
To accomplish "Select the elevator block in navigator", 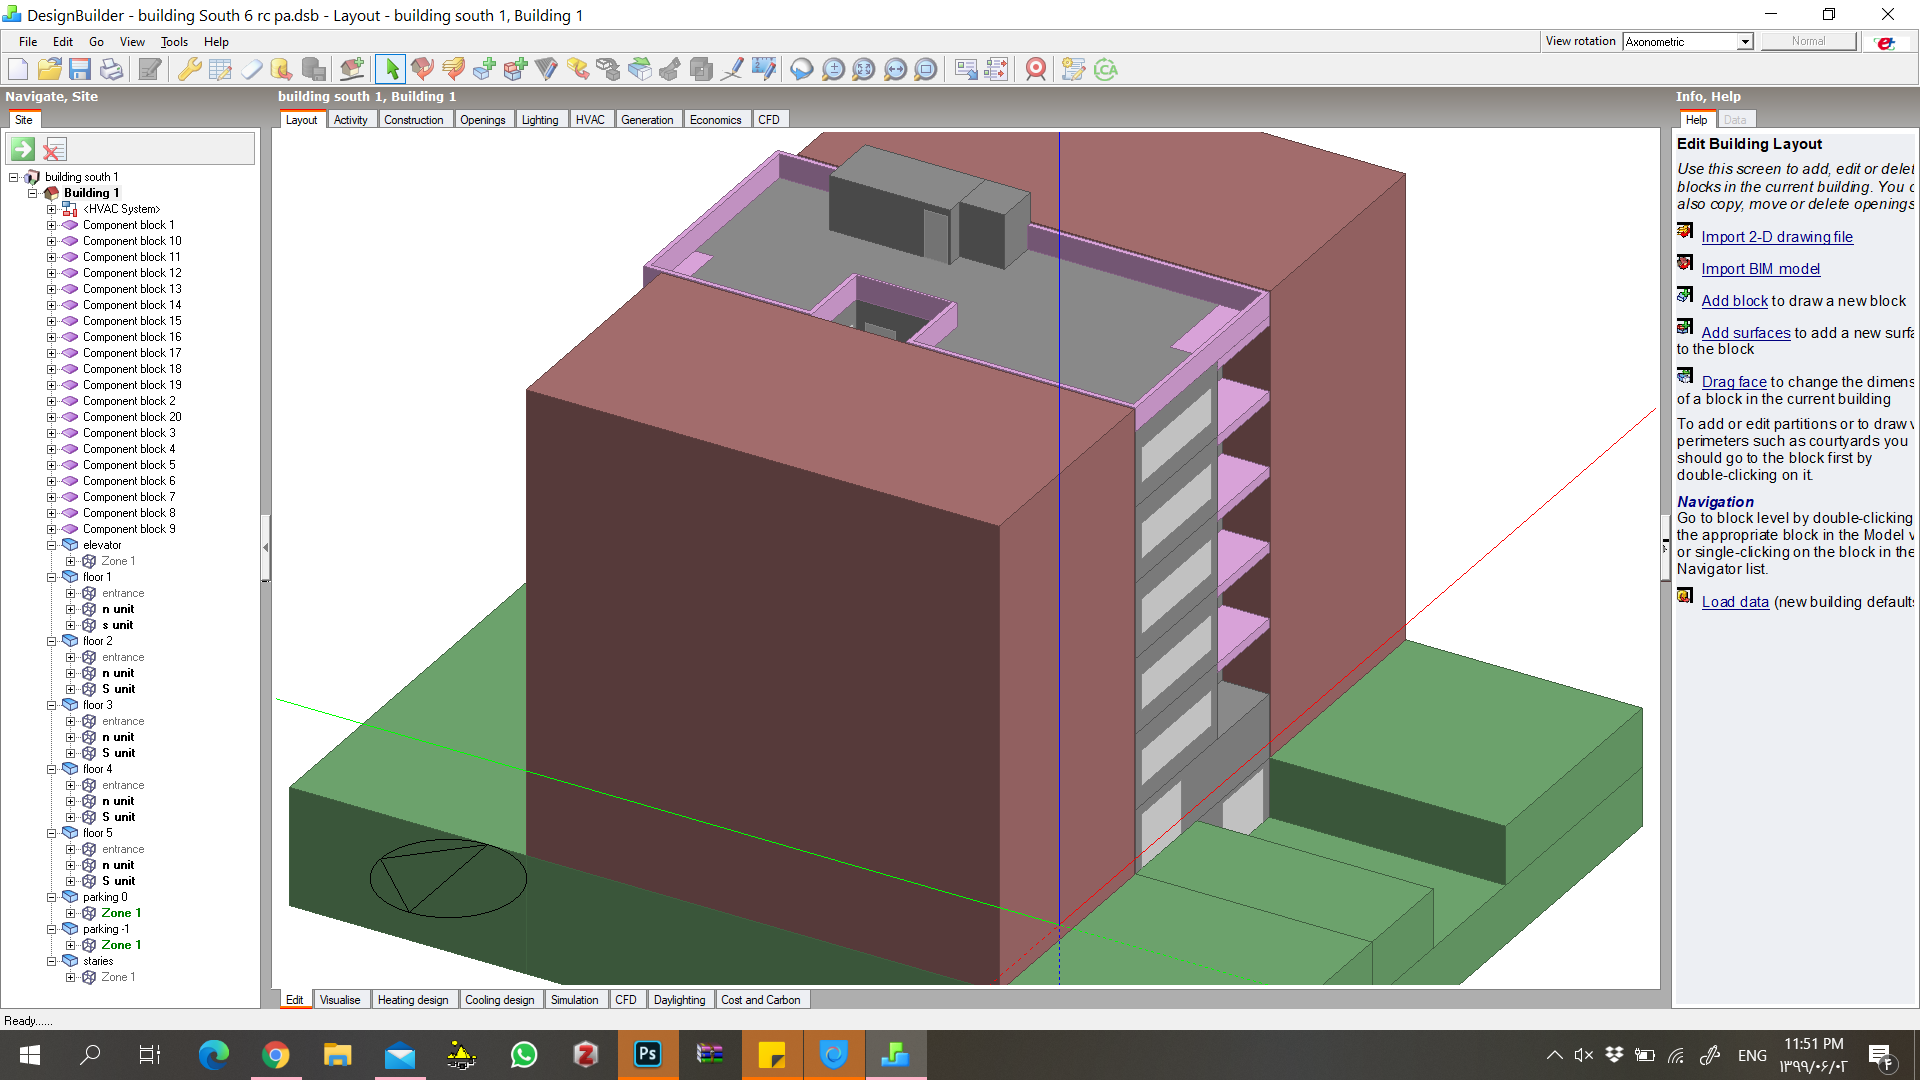I will (x=102, y=545).
